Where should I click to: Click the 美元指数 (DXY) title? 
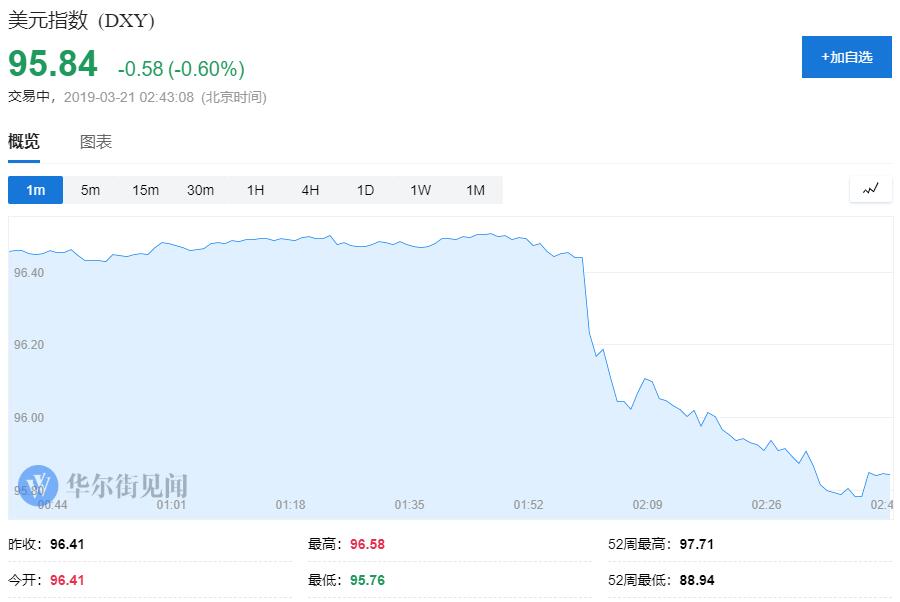[81, 21]
